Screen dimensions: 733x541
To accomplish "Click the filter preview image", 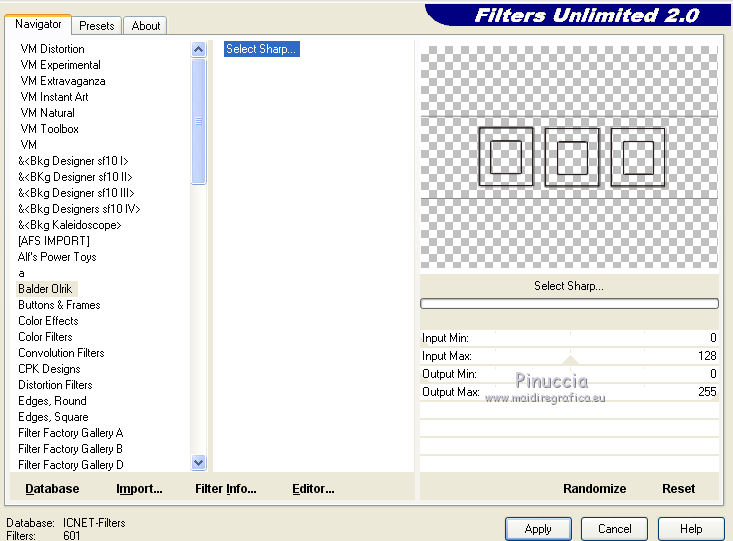I will click(569, 157).
